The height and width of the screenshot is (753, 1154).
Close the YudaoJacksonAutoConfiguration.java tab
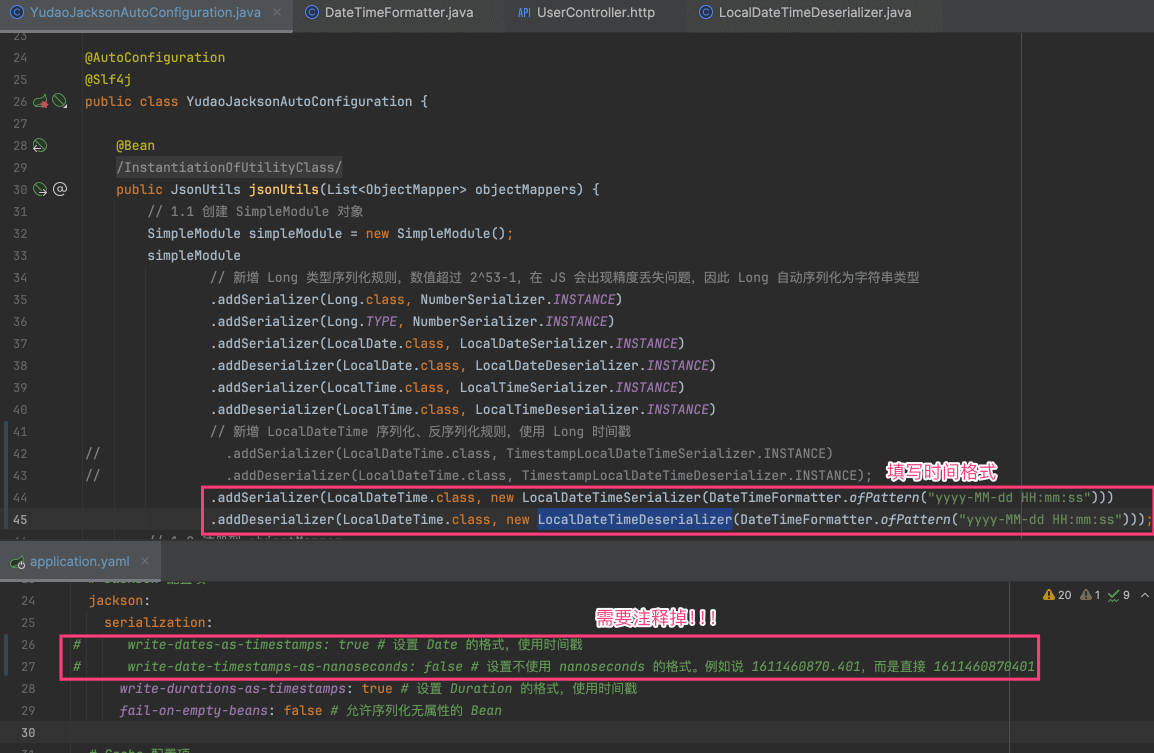[x=275, y=13]
